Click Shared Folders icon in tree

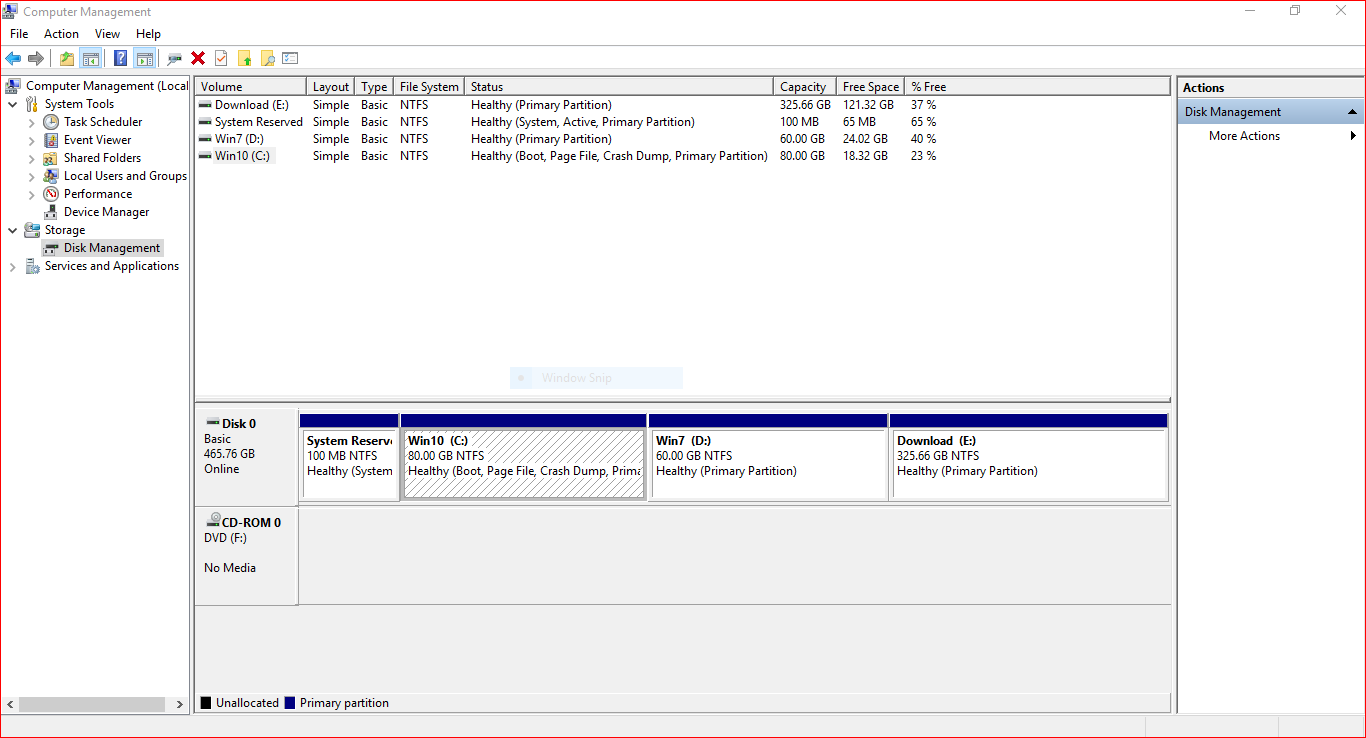[51, 158]
